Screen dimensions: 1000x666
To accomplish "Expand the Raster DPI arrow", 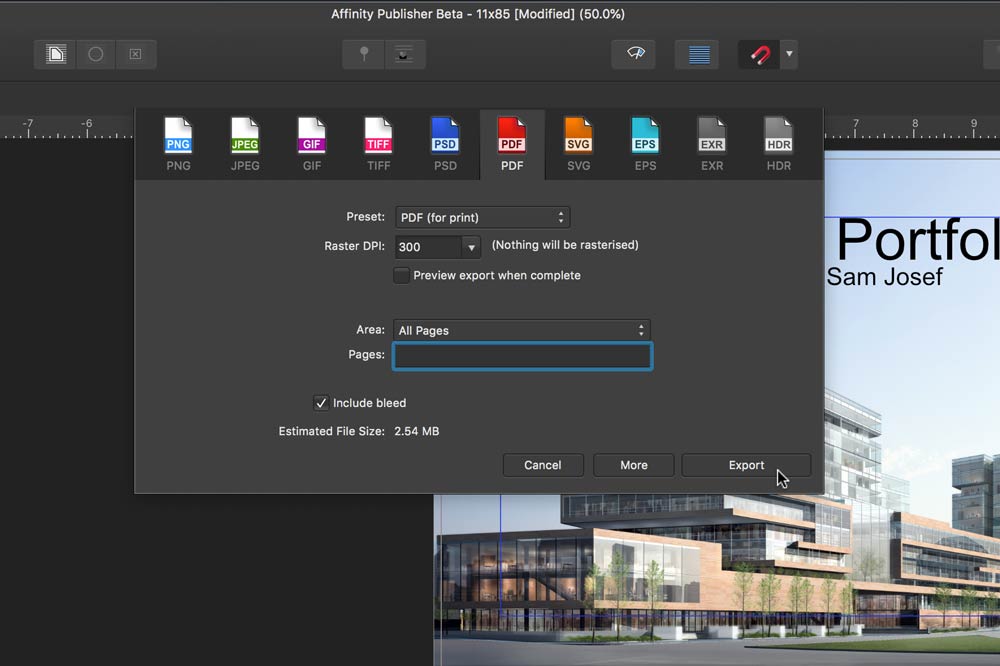I will click(471, 247).
